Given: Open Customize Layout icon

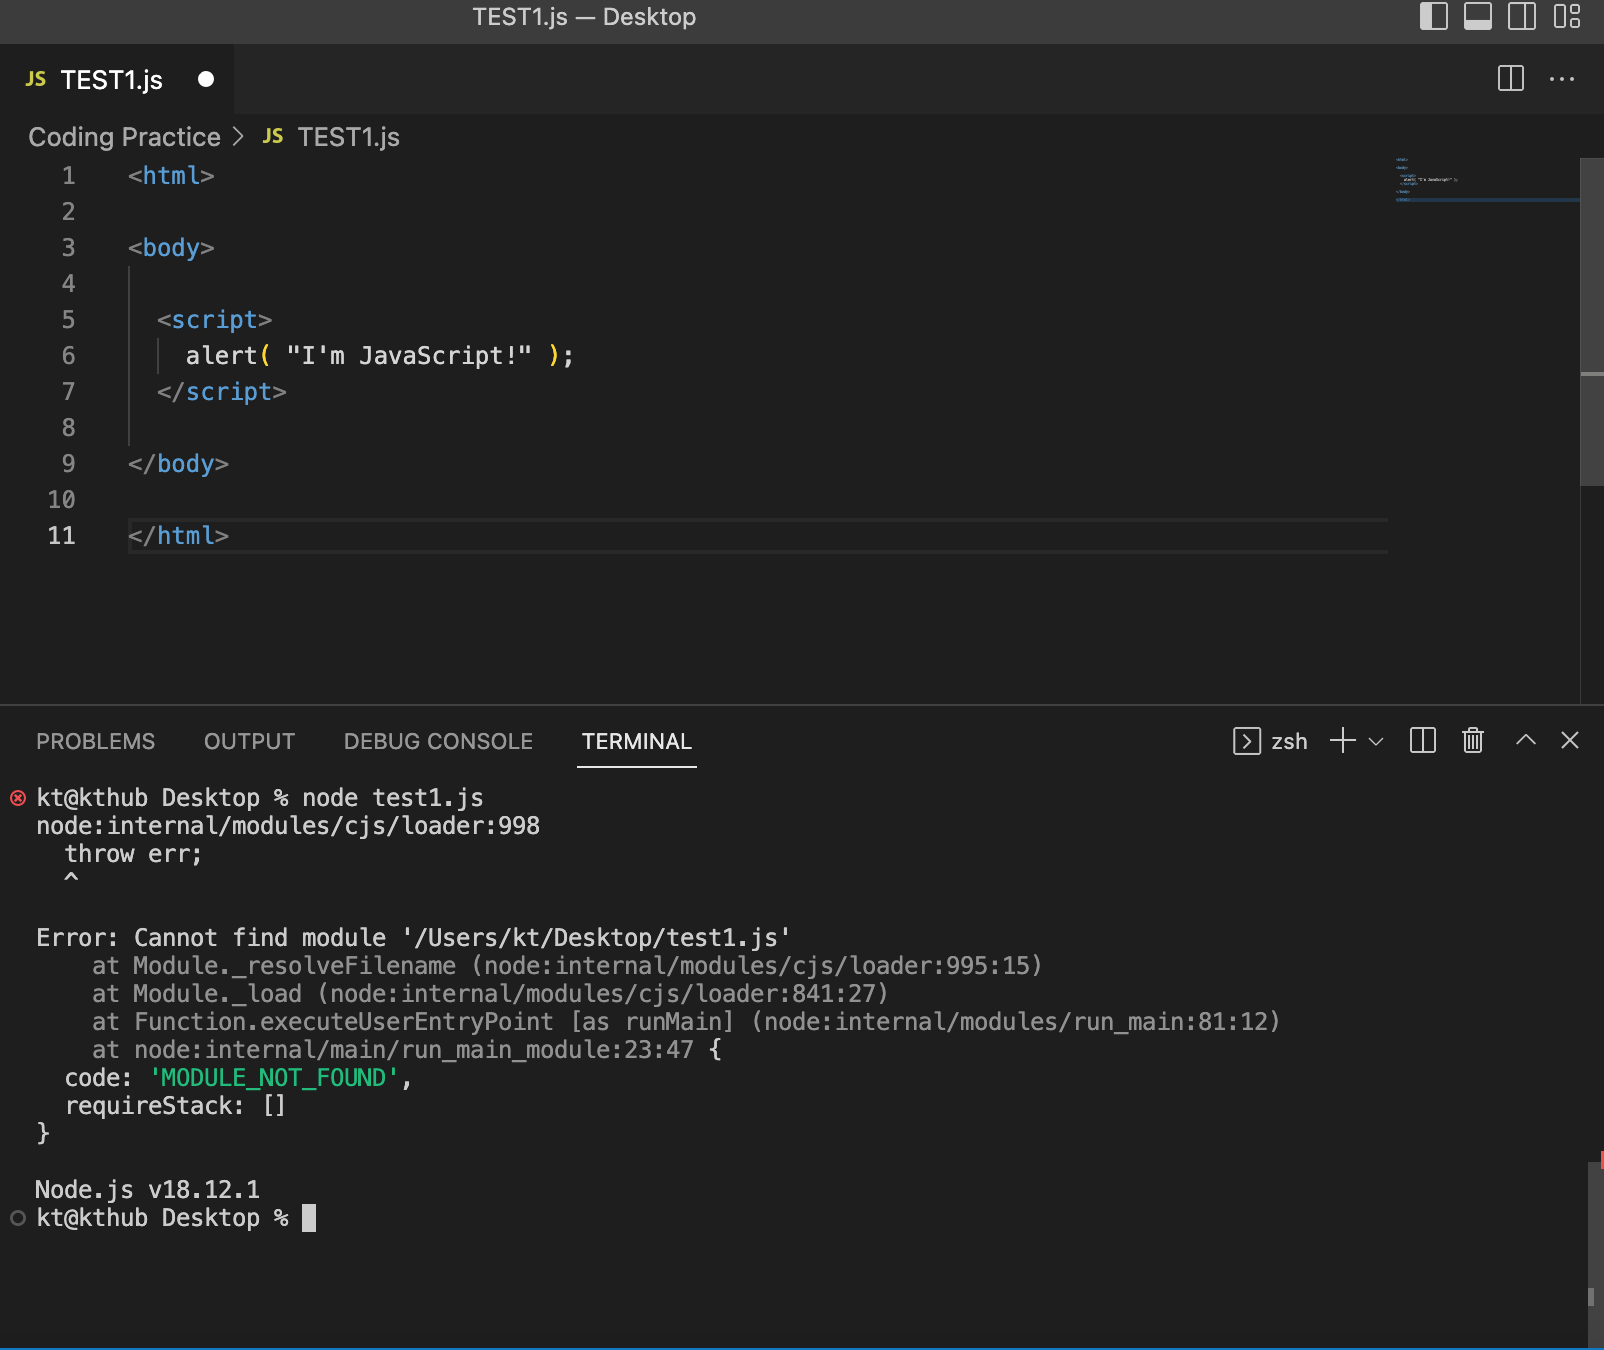Looking at the screenshot, I should pos(1567,16).
